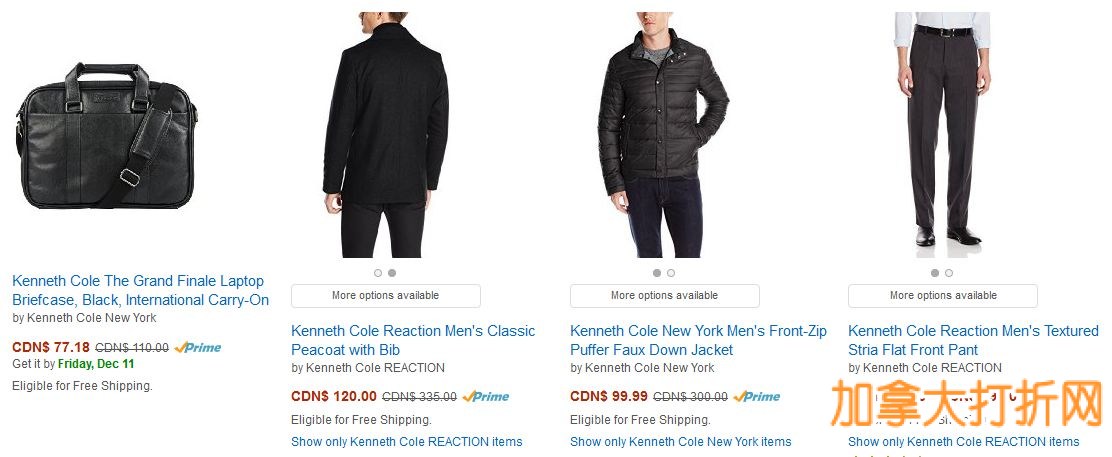The image size is (1112, 457).
Task: Show only Kenneth Cole New York items
Action: coord(680,442)
